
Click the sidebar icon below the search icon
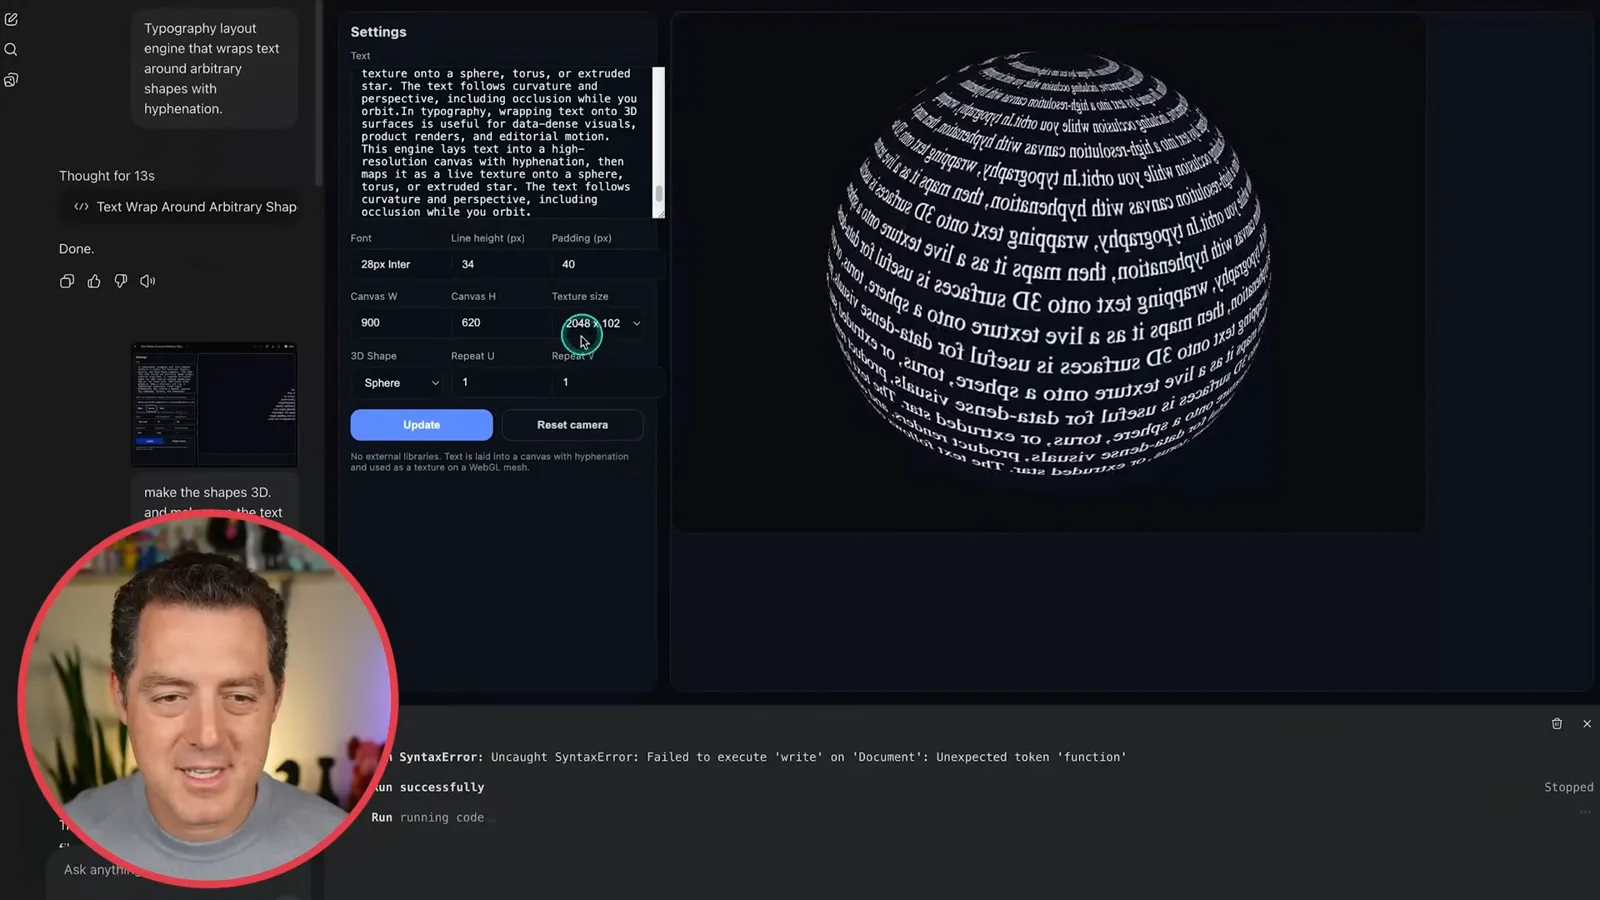coord(11,80)
